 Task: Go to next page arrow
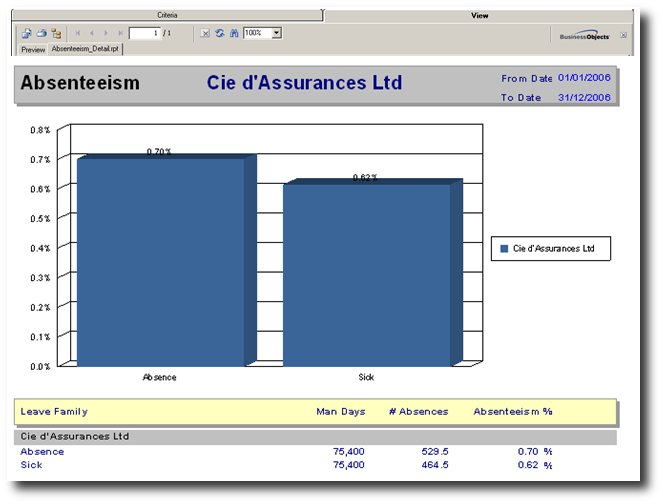(x=106, y=33)
